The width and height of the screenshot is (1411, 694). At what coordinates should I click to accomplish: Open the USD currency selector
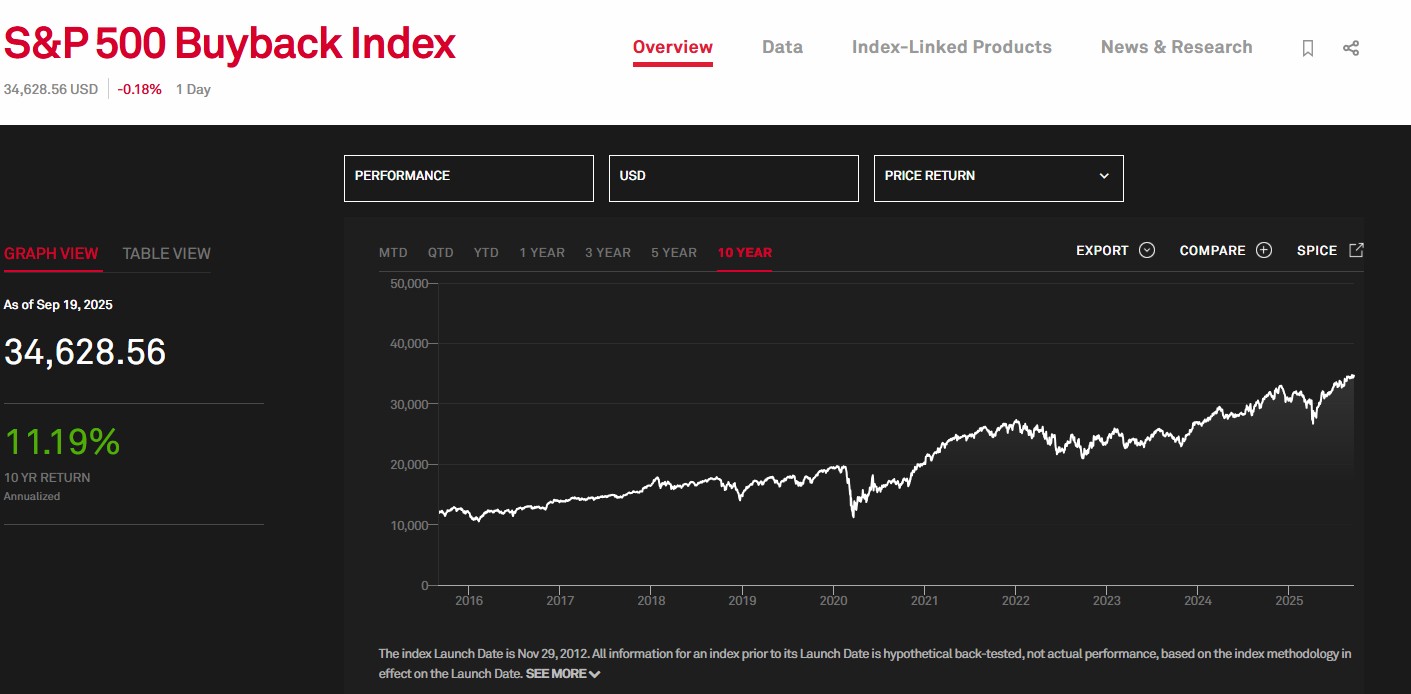pyautogui.click(x=733, y=177)
